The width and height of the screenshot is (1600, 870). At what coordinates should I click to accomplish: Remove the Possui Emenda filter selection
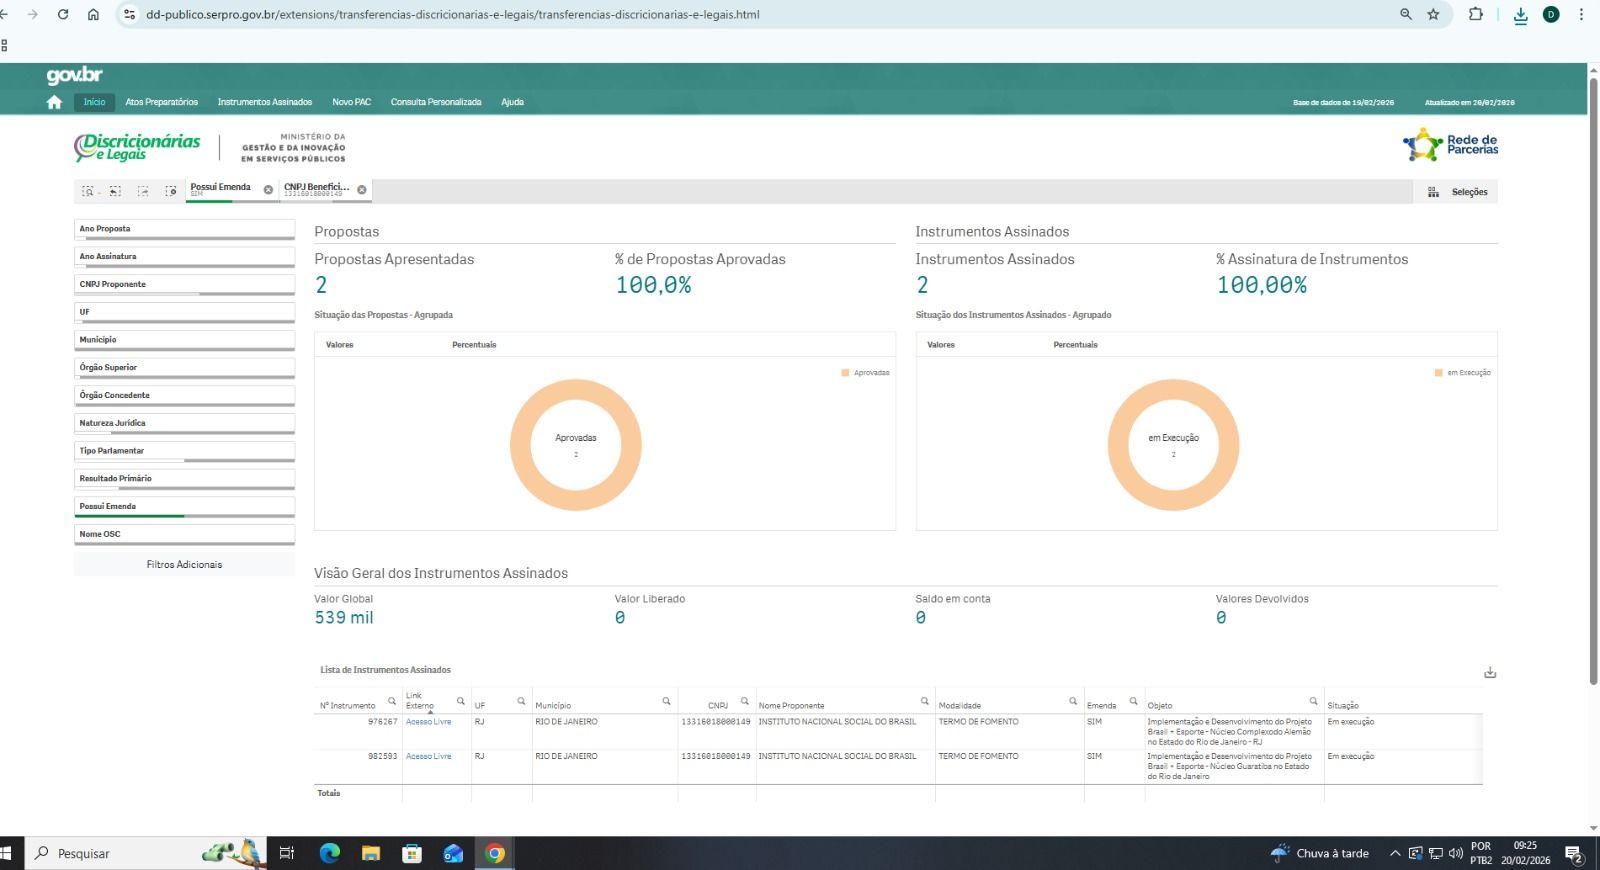click(268, 190)
